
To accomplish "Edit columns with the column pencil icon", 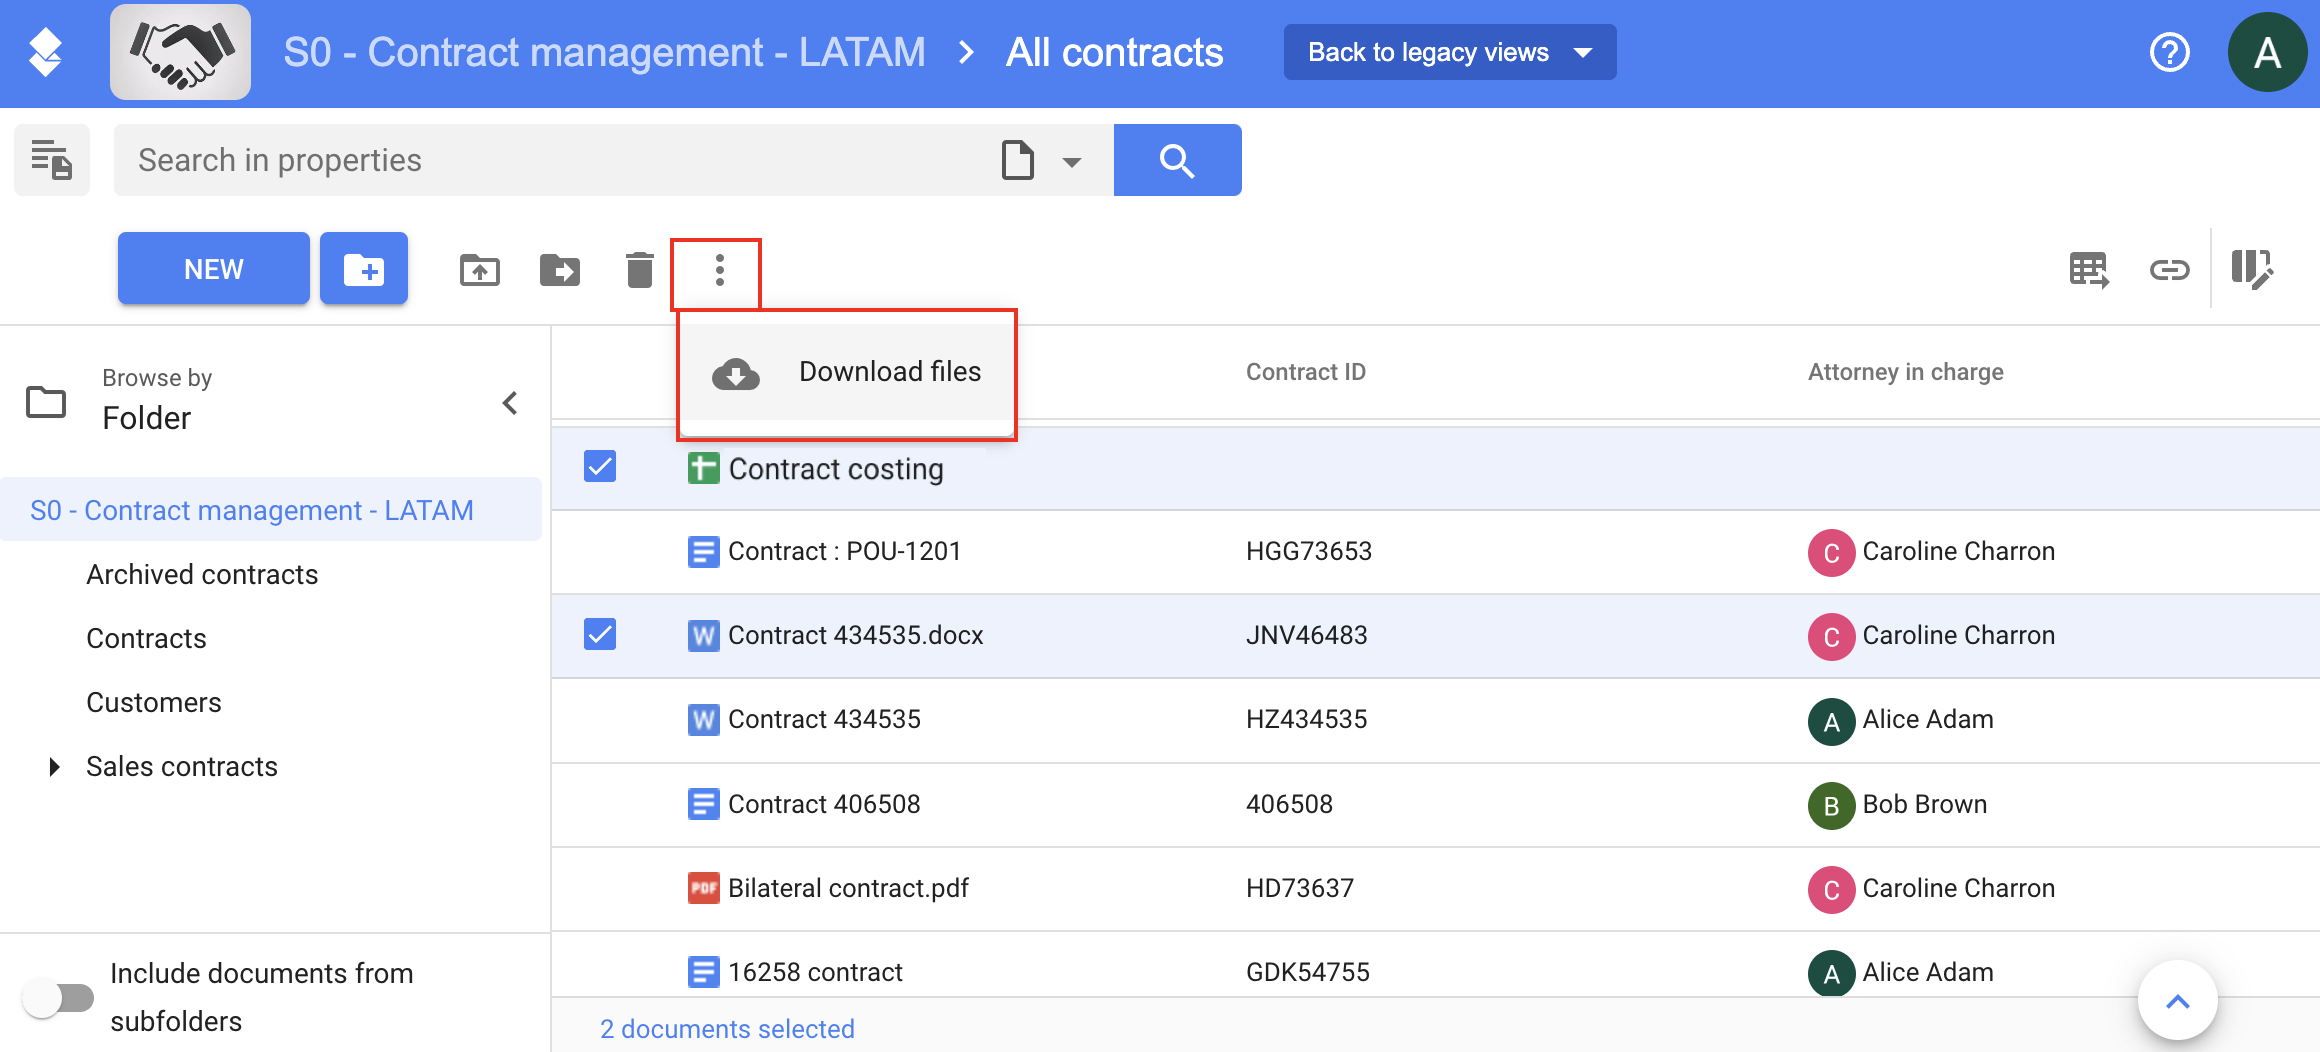I will tap(2253, 270).
